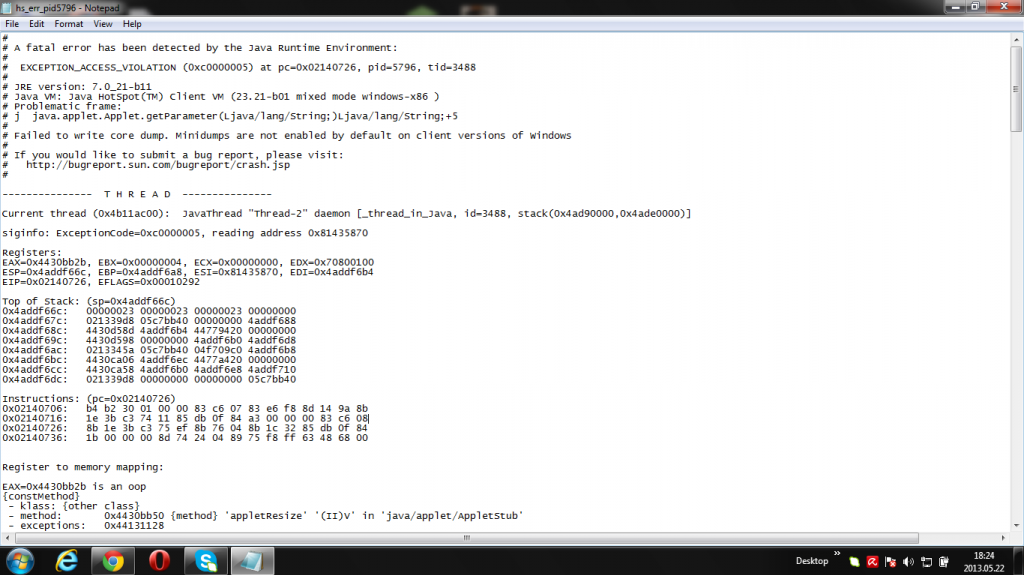Click the horizontal scrollbar left arrow
Screen dimensions: 1024x575
pos(7,538)
